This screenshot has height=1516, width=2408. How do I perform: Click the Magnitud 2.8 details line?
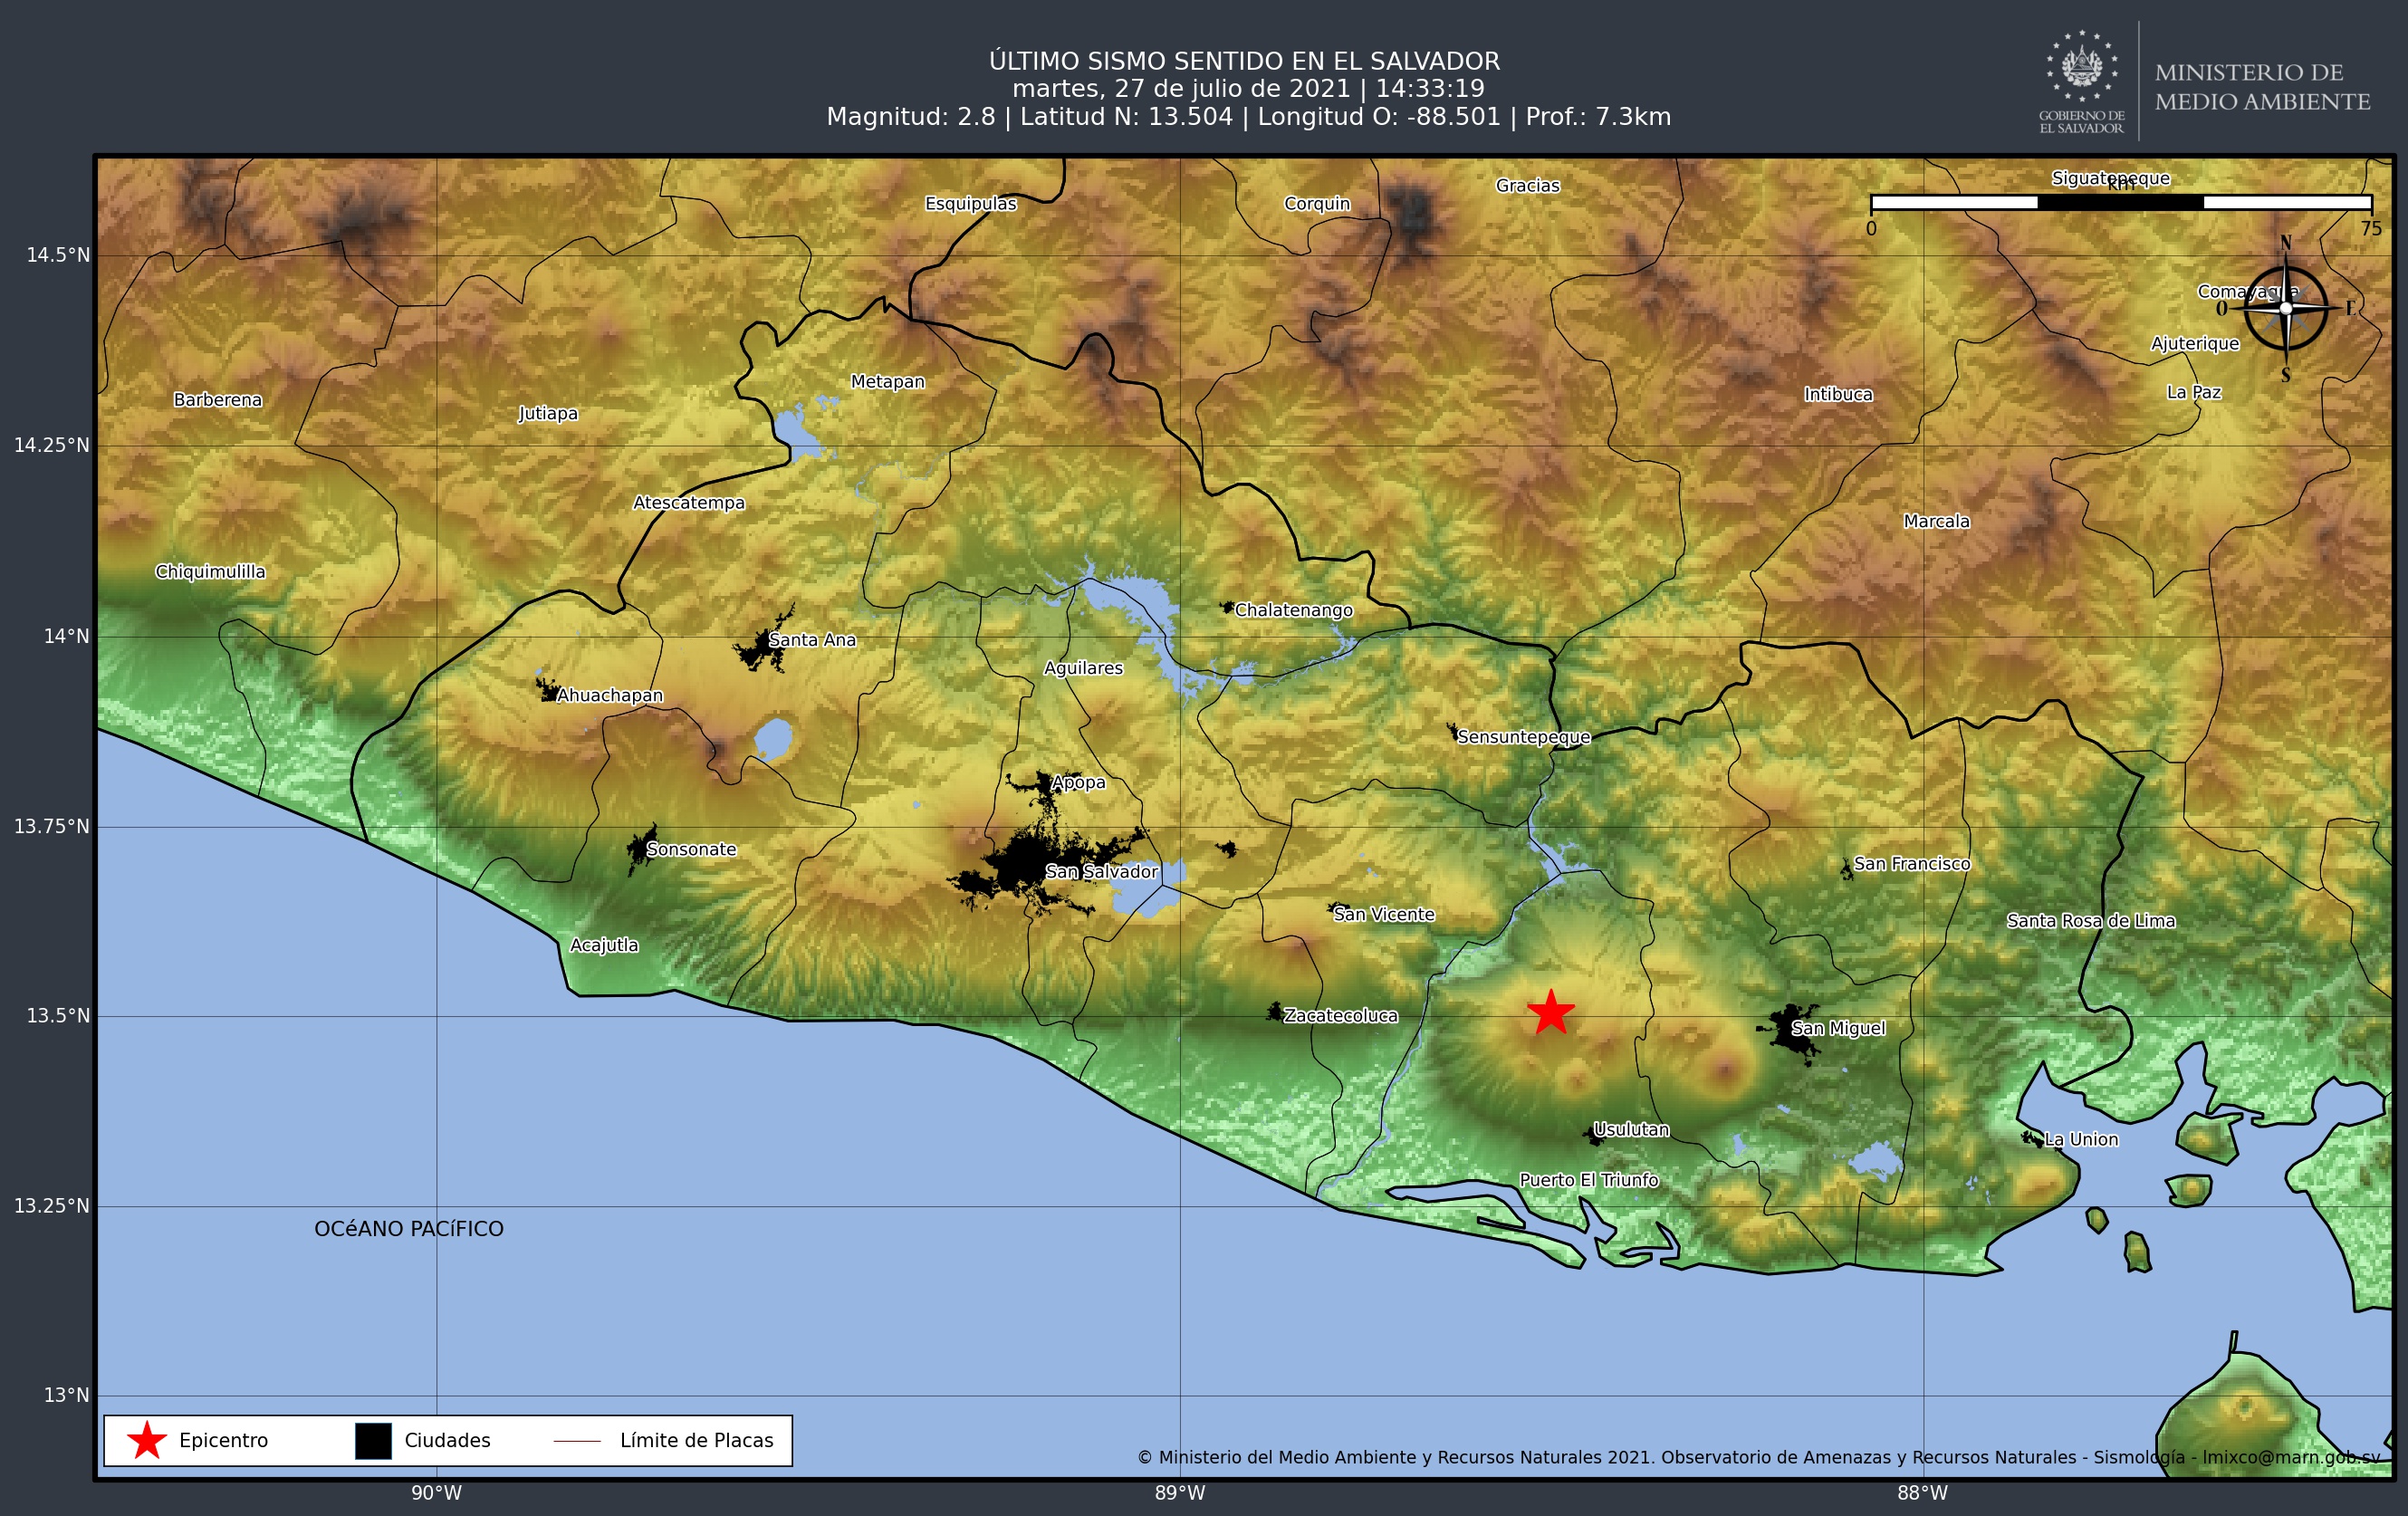coord(1248,117)
